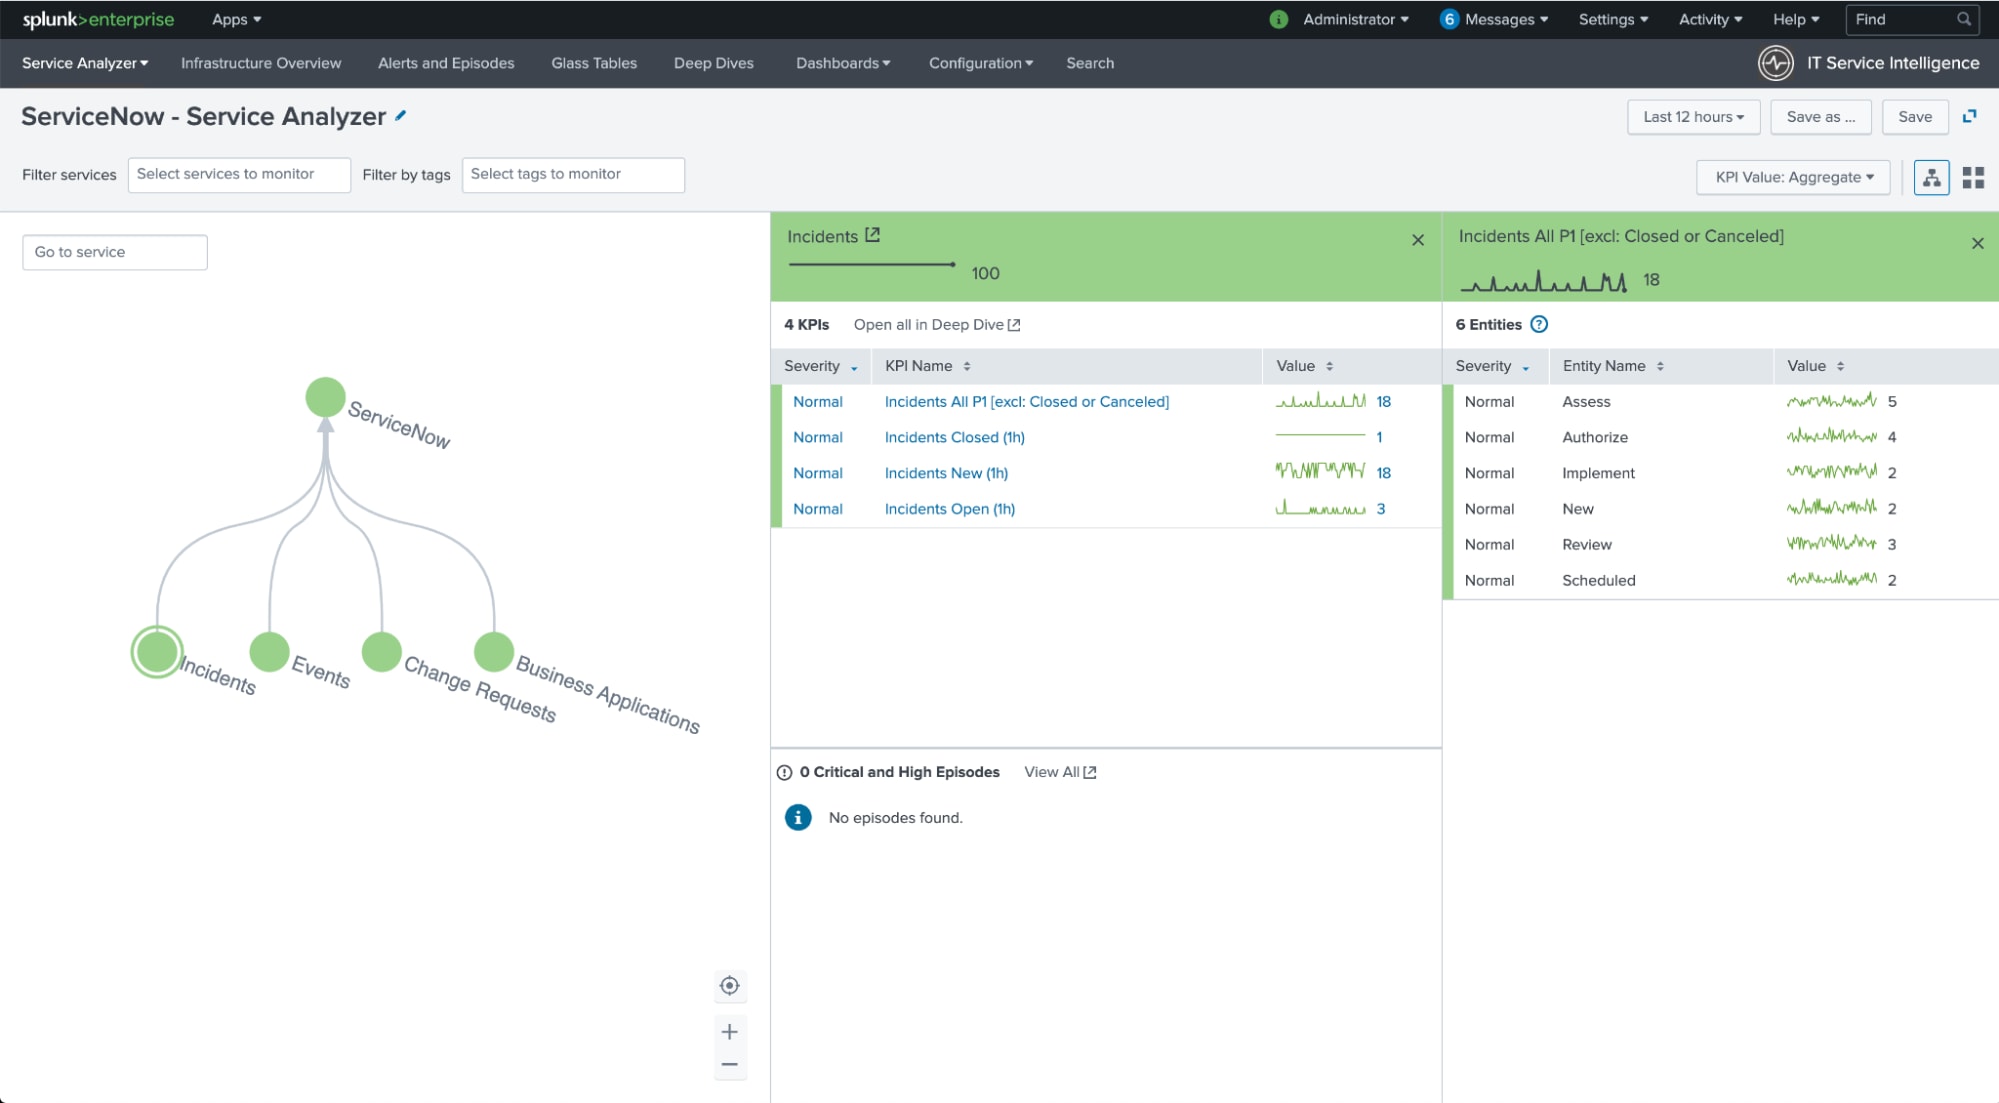Click View All episodes link

coord(1060,772)
